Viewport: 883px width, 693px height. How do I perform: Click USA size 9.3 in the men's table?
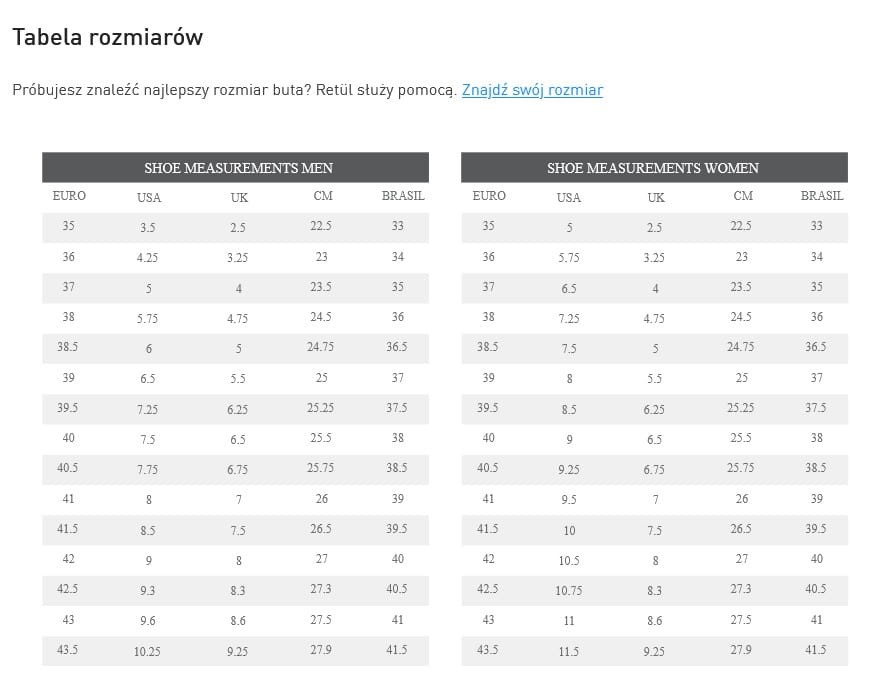coord(148,591)
